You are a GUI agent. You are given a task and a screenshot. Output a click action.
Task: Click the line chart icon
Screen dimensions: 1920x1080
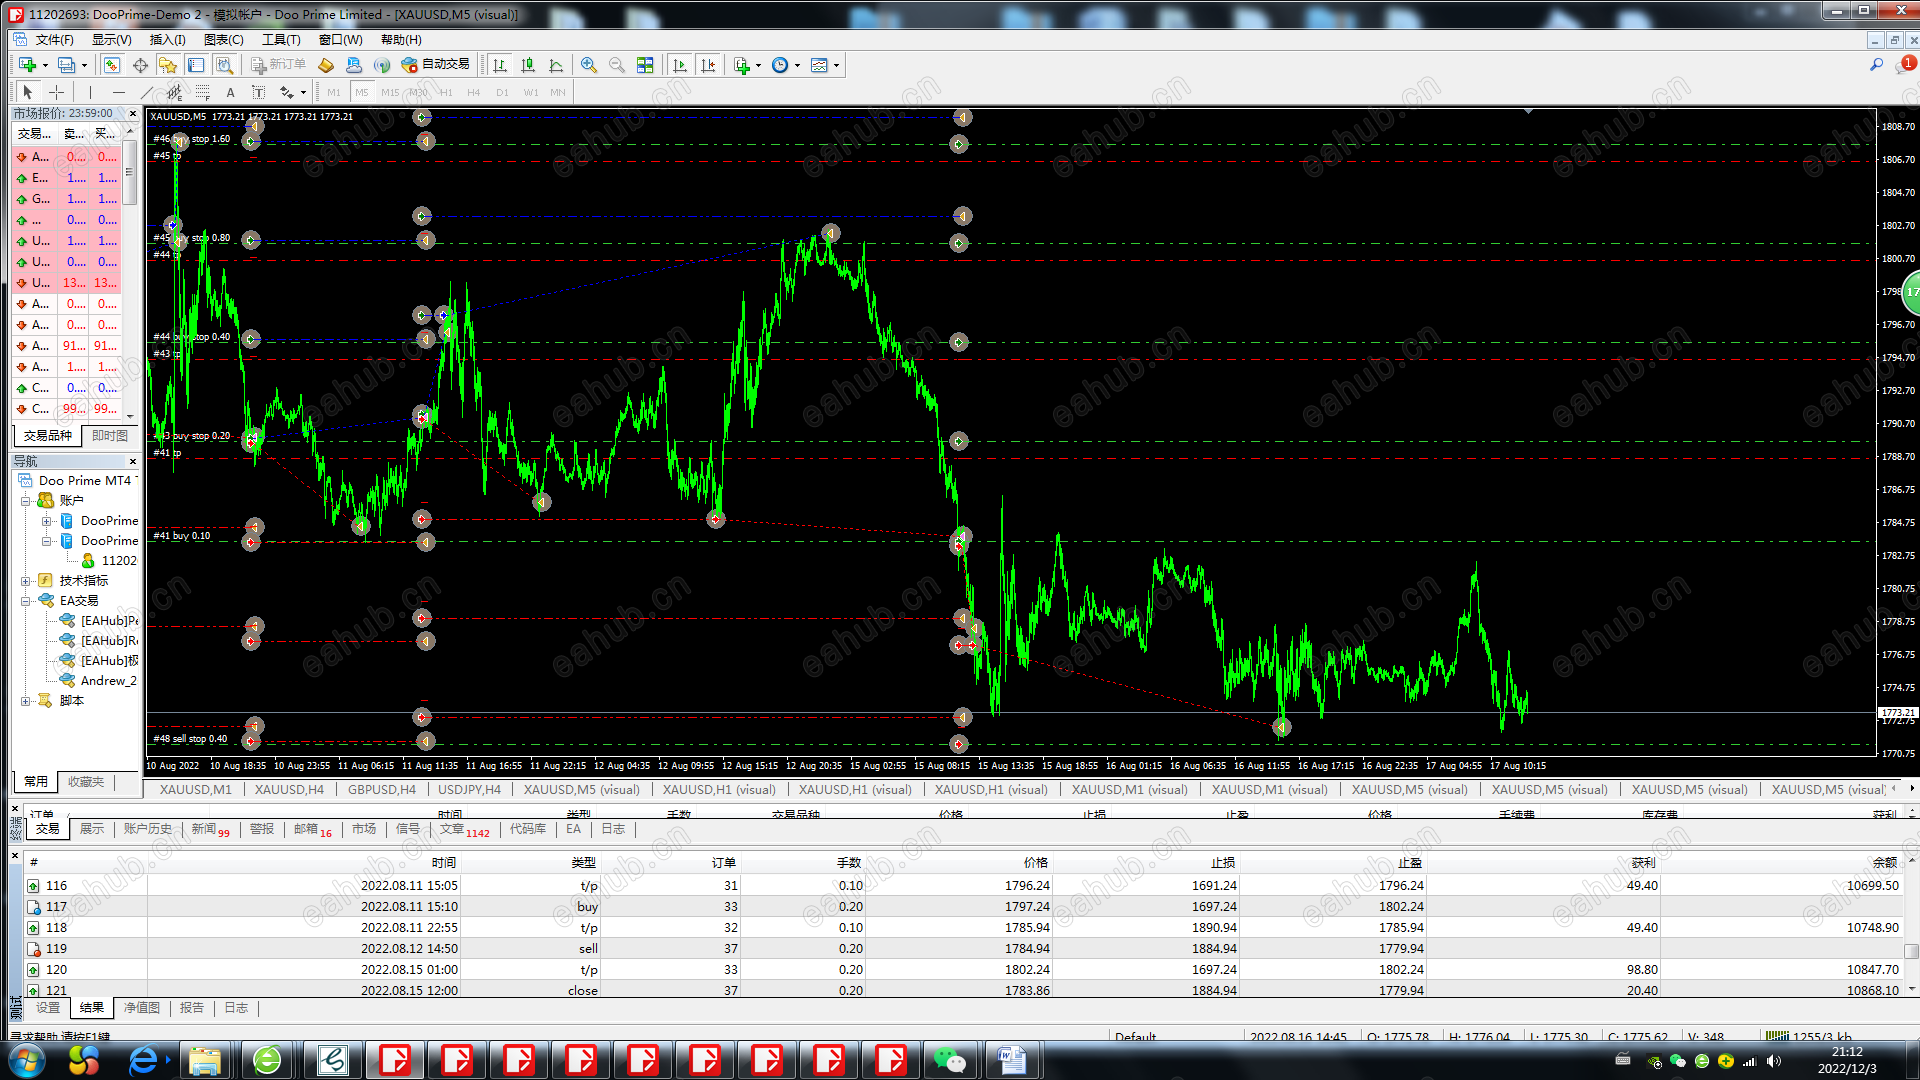coord(556,65)
